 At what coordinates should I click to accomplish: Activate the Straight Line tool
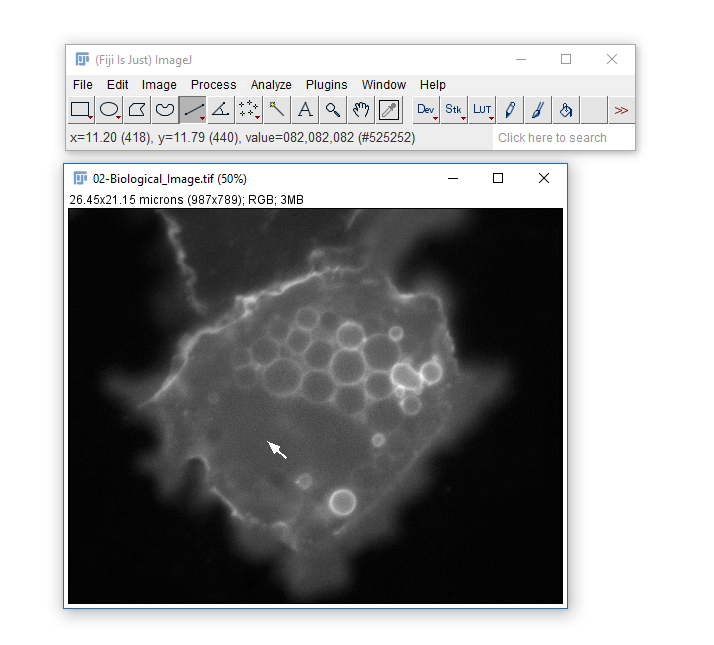pos(193,109)
